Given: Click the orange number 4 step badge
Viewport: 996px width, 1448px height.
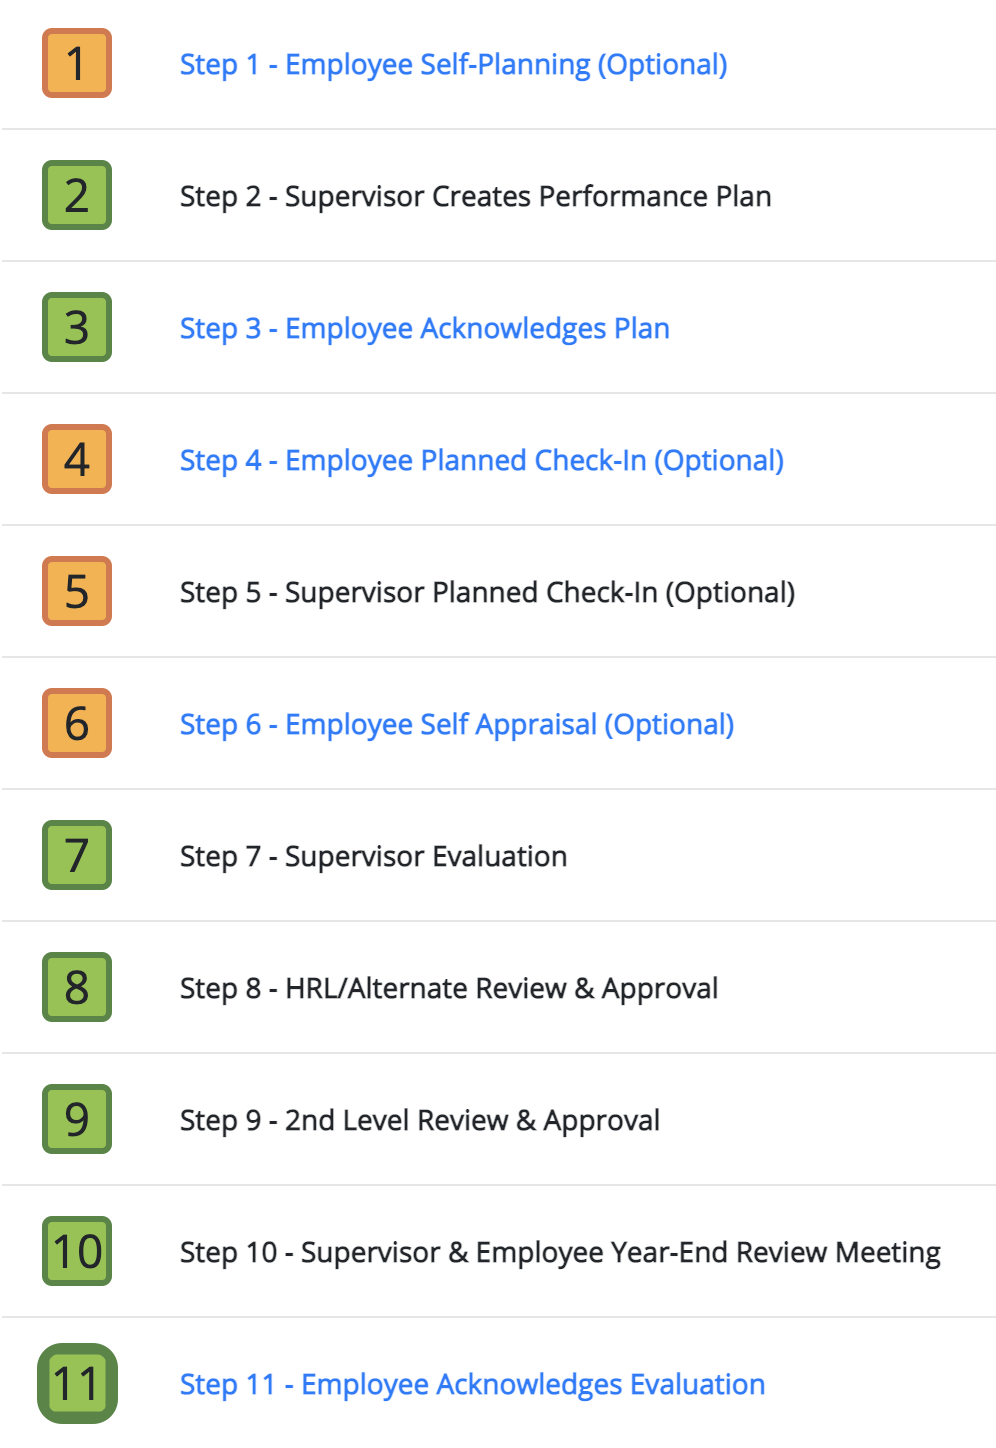Looking at the screenshot, I should (x=77, y=459).
